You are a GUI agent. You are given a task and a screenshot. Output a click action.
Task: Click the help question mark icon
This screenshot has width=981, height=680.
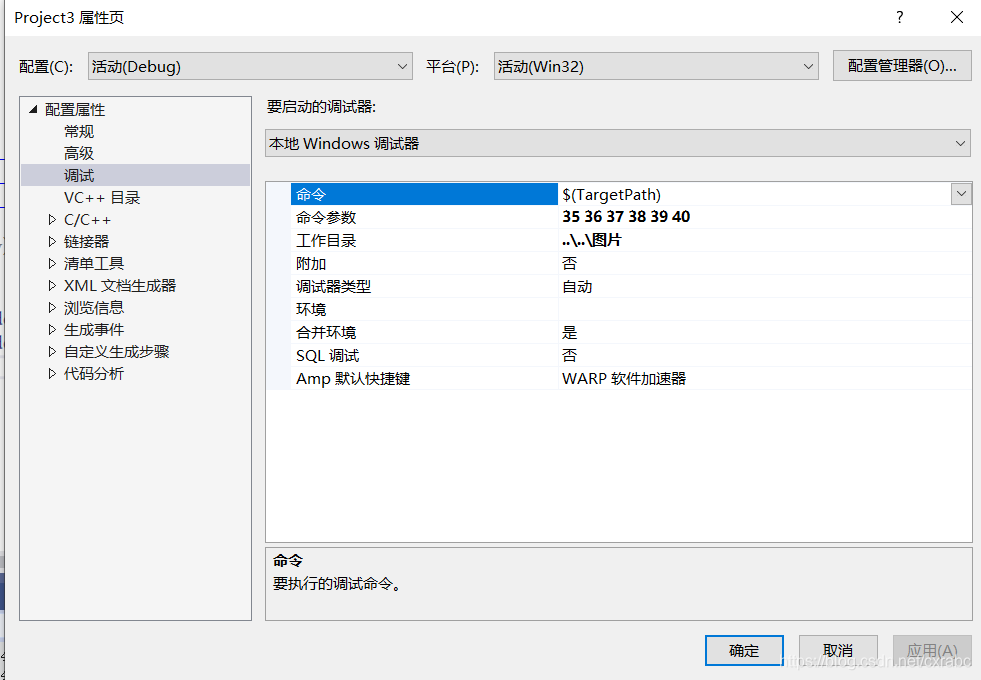pyautogui.click(x=899, y=17)
